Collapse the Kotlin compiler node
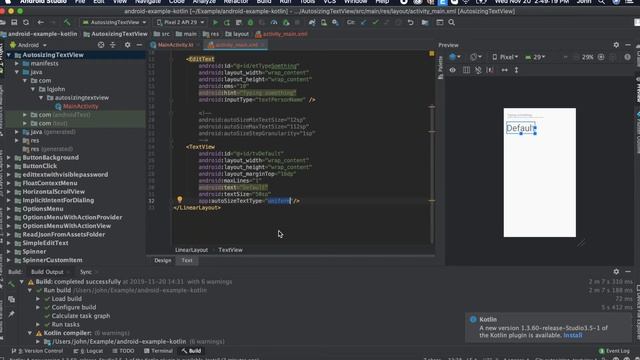 (x=30, y=333)
